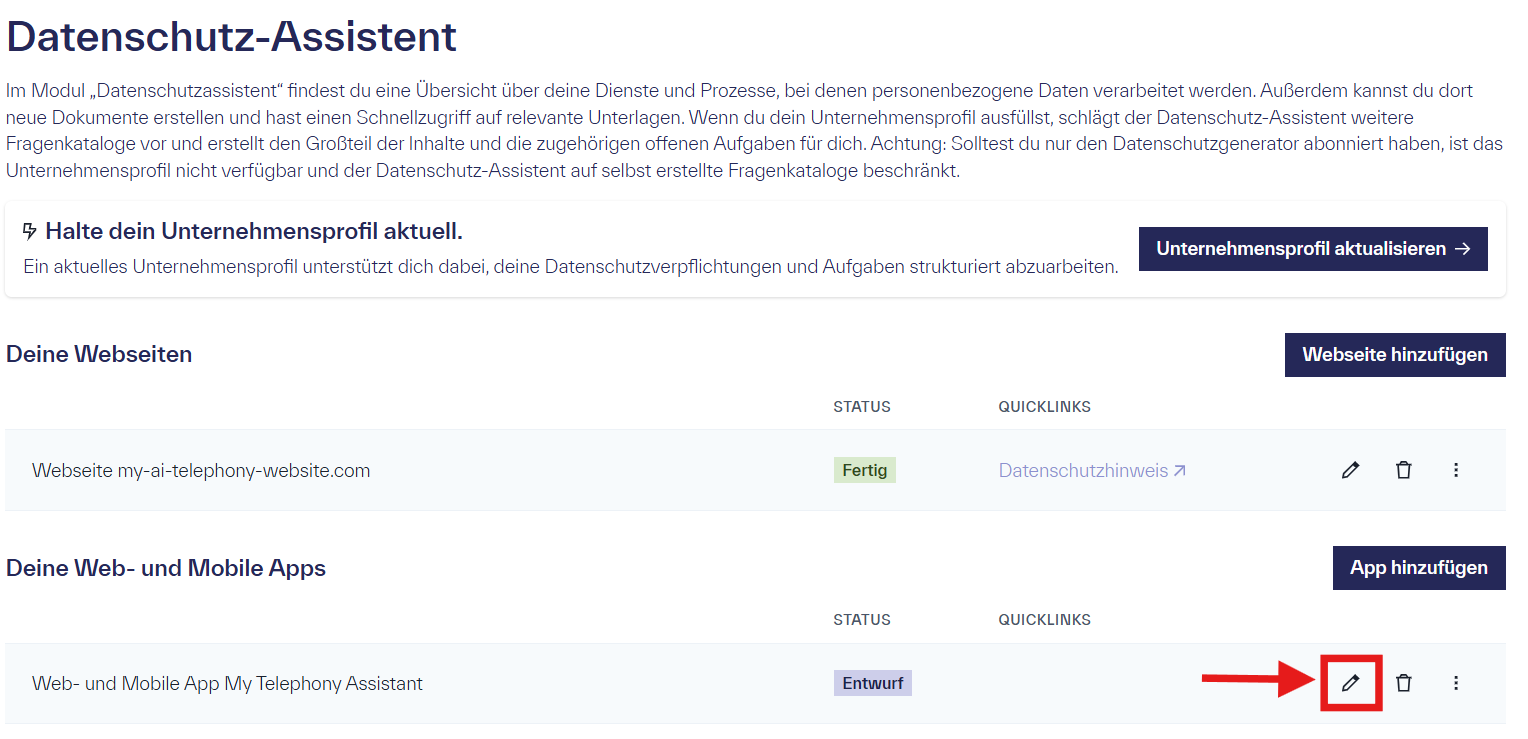Click the QUICKLINKS column header for apps
Viewport: 1528px width, 739px height.
[1044, 619]
